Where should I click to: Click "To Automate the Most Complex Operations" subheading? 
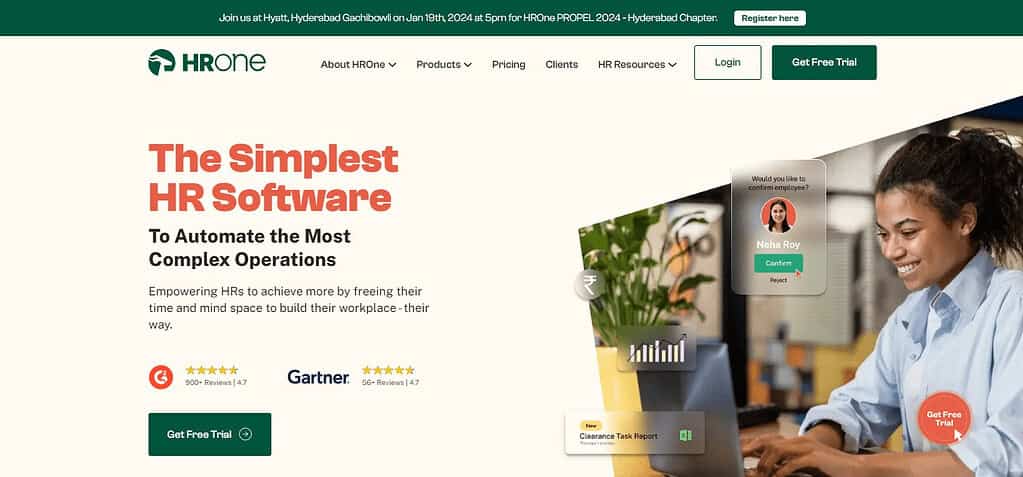click(250, 248)
